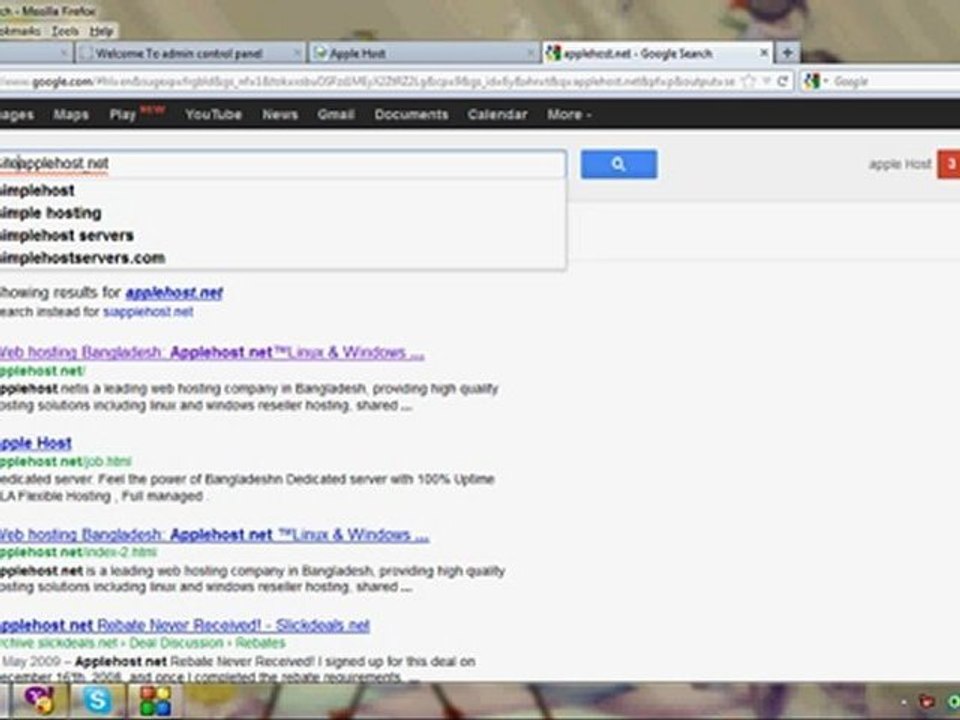Open the Bookmarks menu
960x720 pixels.
point(20,31)
